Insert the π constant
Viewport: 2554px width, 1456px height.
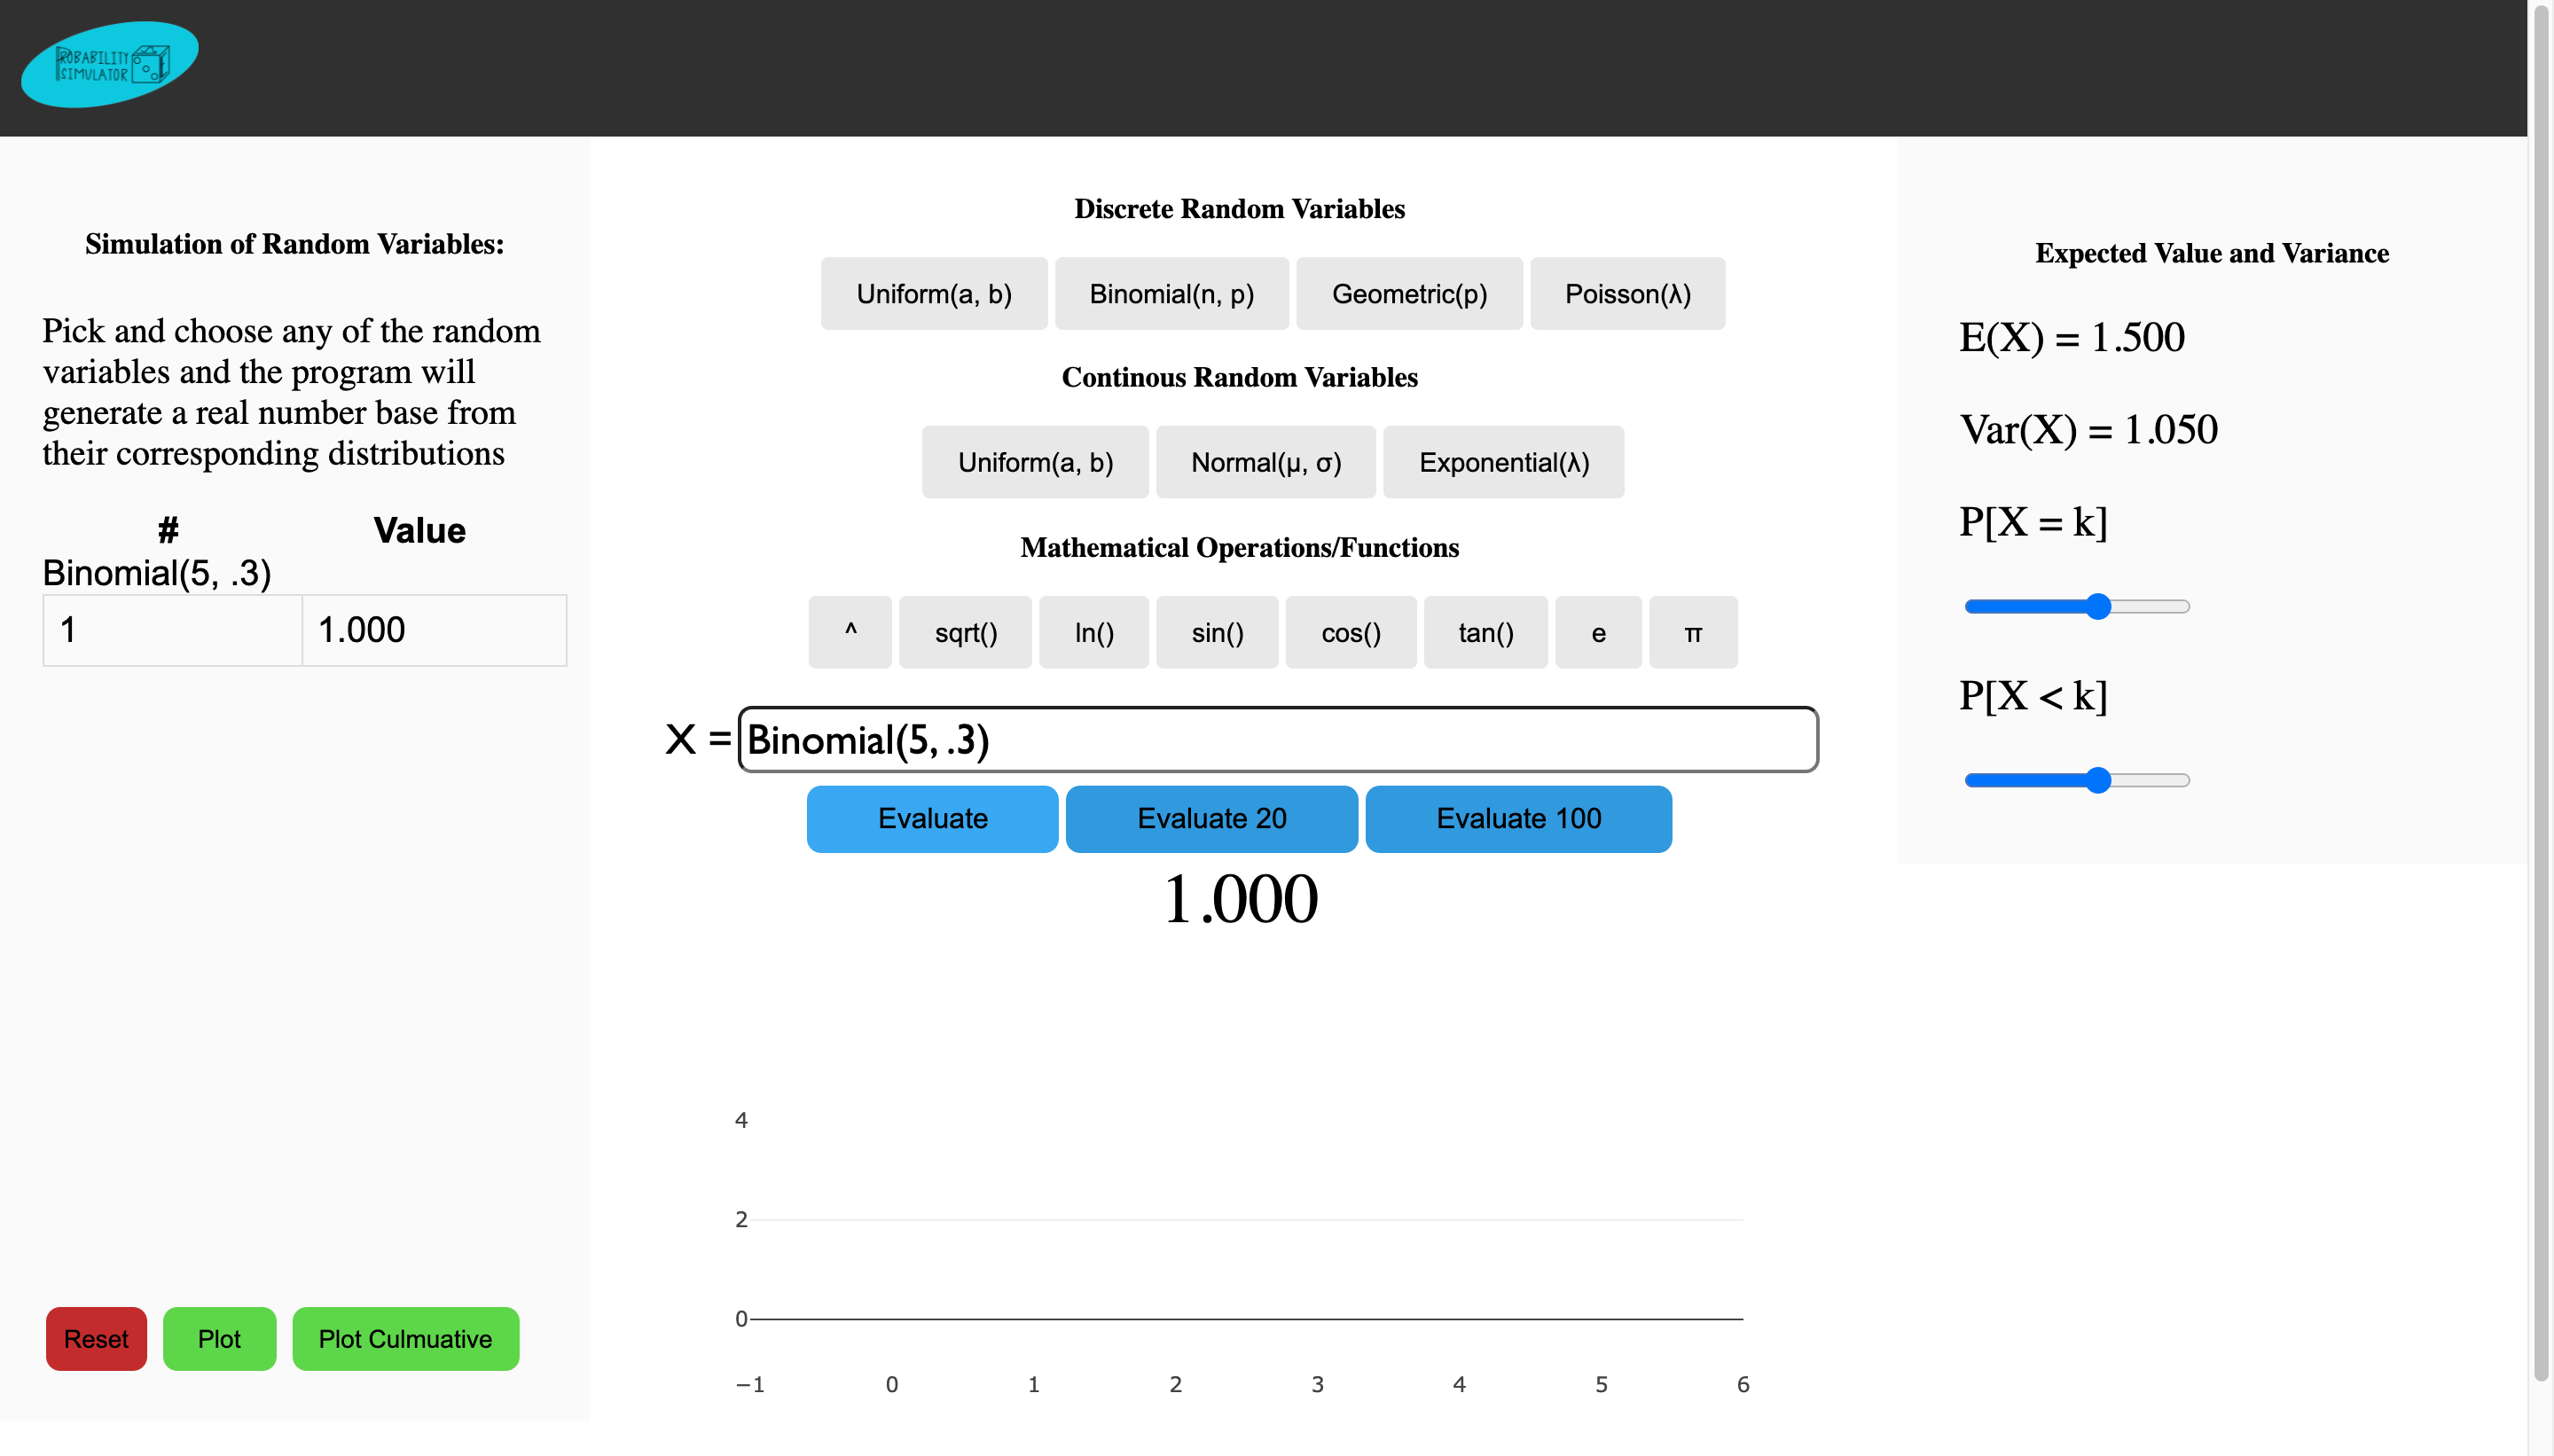1692,632
